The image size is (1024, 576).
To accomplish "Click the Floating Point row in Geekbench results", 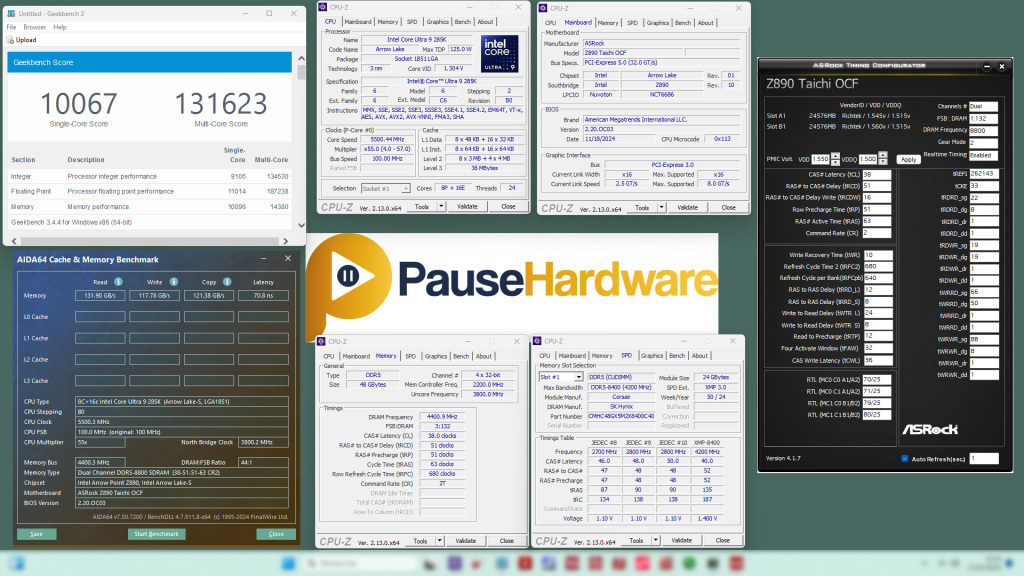I will 150,191.
